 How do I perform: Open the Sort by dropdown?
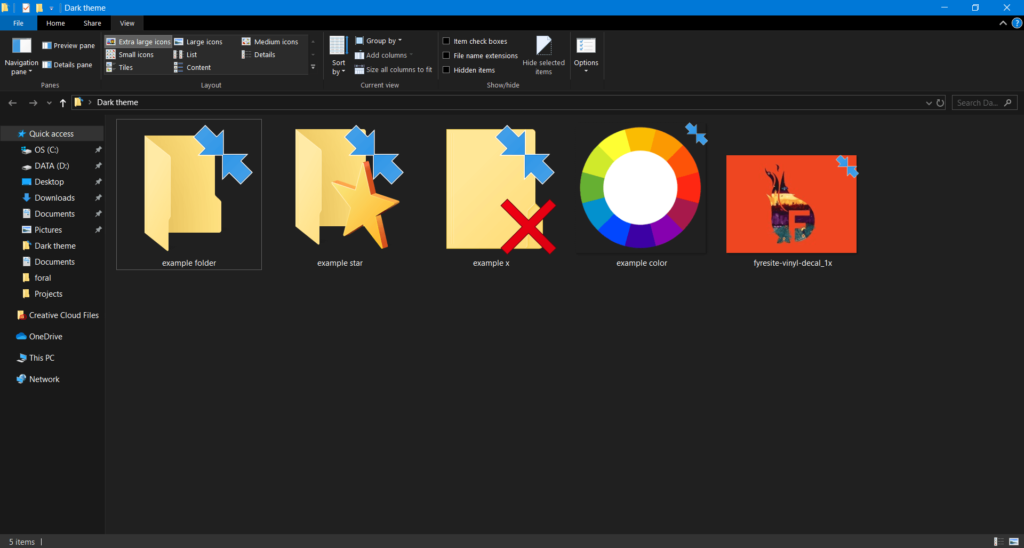338,55
